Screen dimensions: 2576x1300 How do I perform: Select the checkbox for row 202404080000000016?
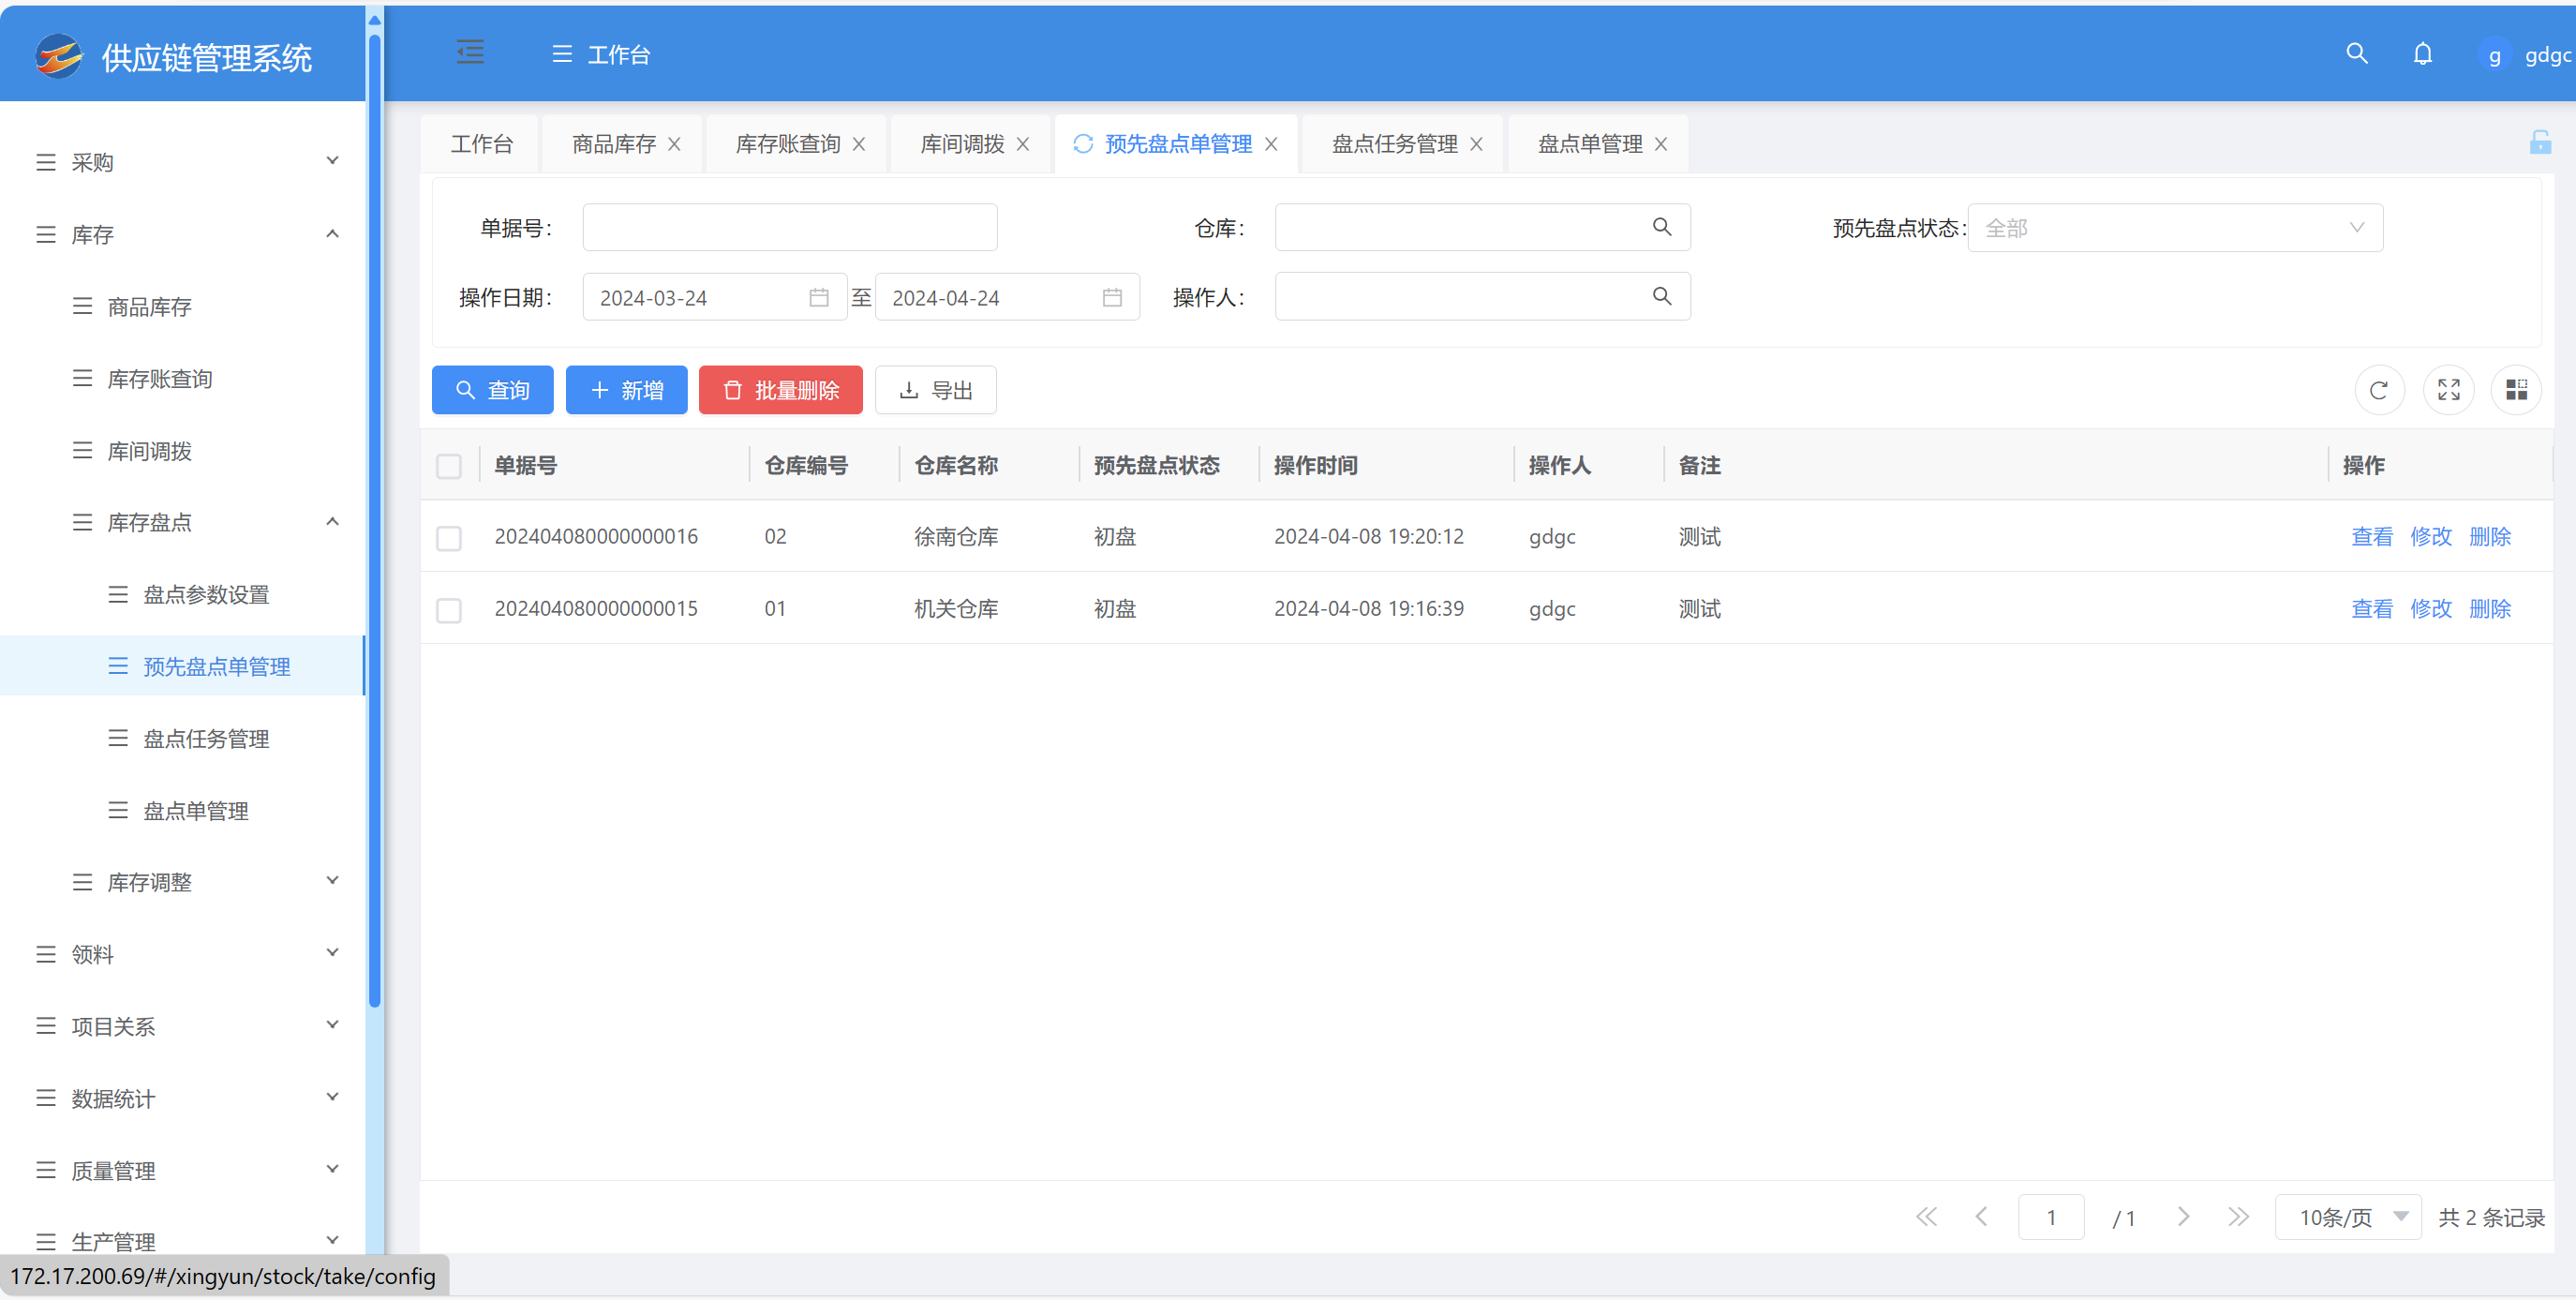[448, 538]
